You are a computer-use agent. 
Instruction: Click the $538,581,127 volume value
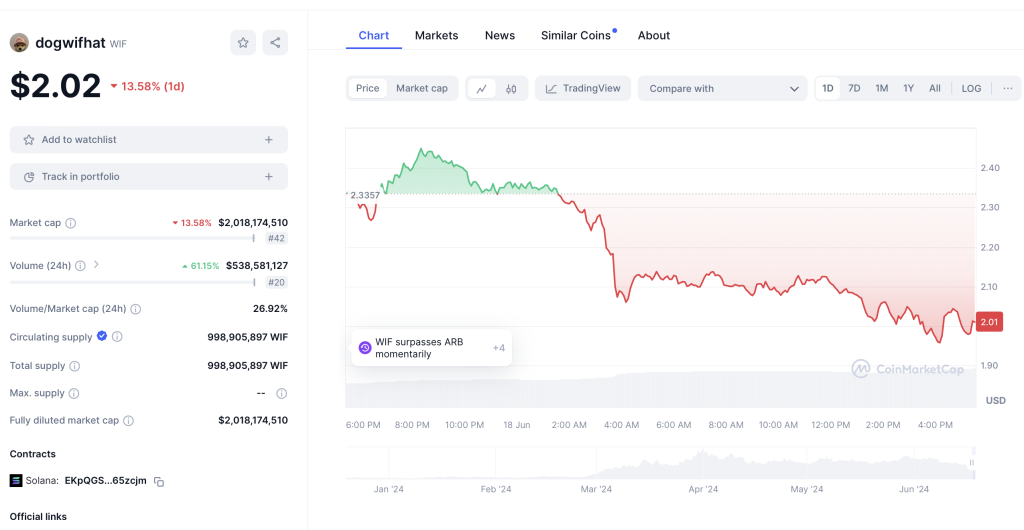pos(257,266)
